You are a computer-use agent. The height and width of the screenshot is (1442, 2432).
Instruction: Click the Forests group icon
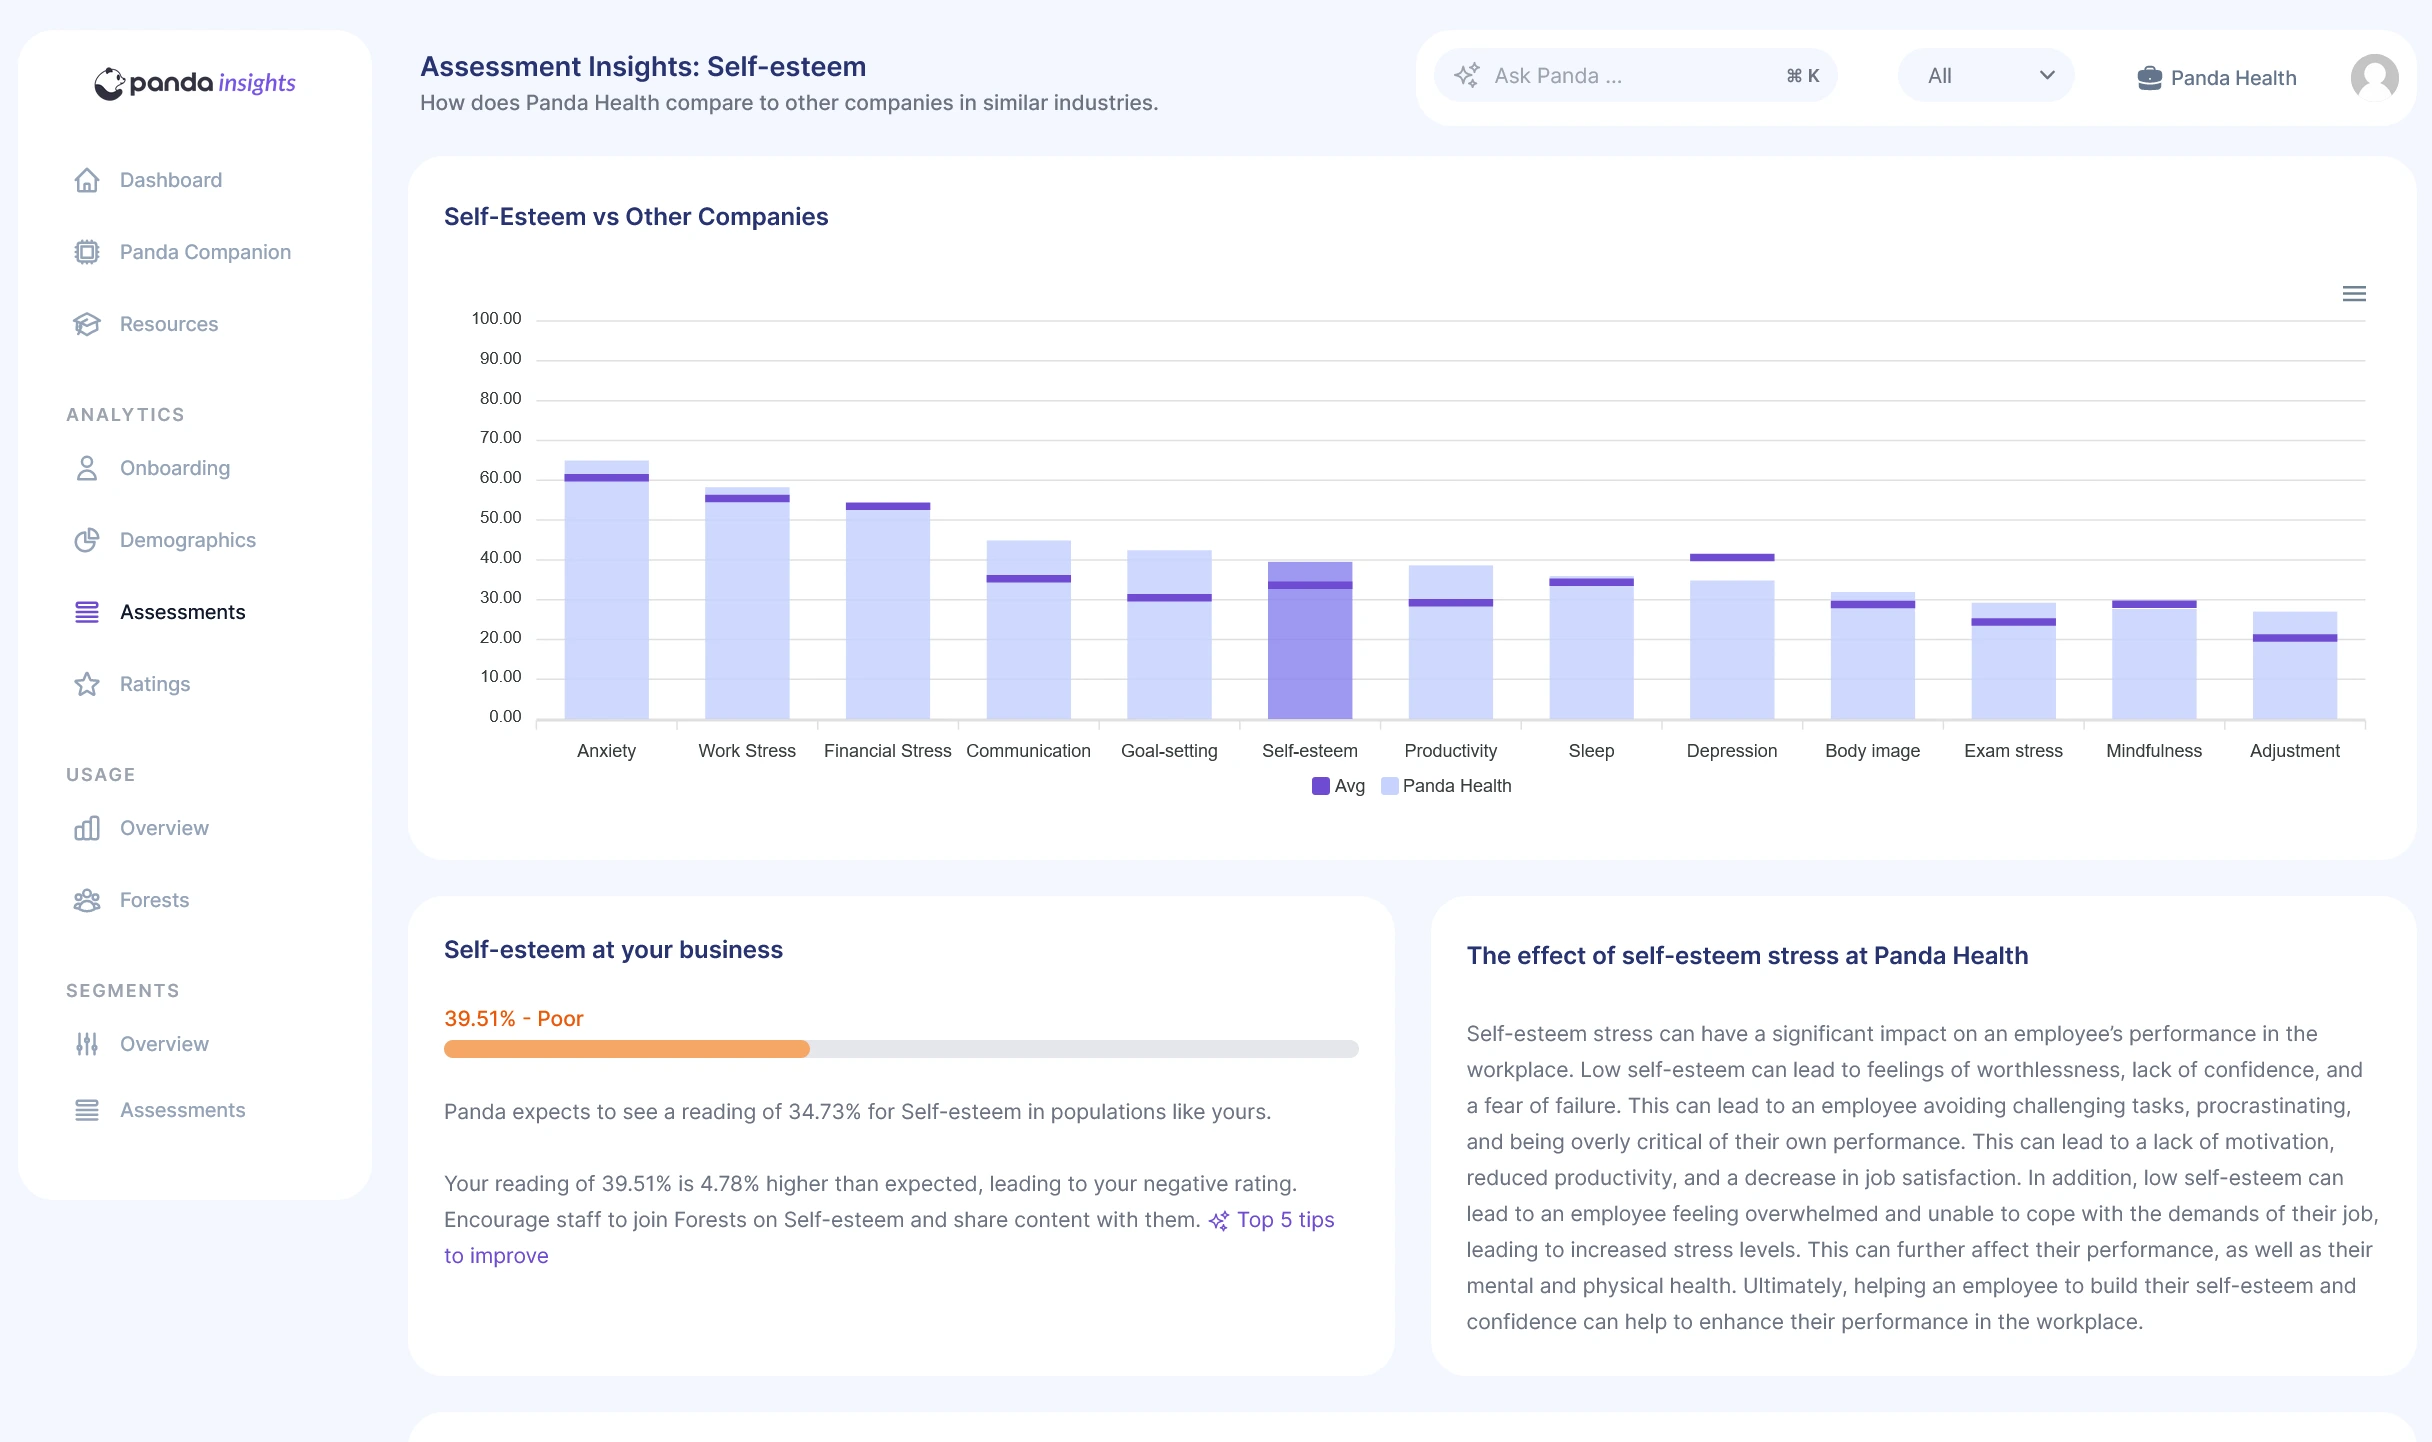point(87,900)
